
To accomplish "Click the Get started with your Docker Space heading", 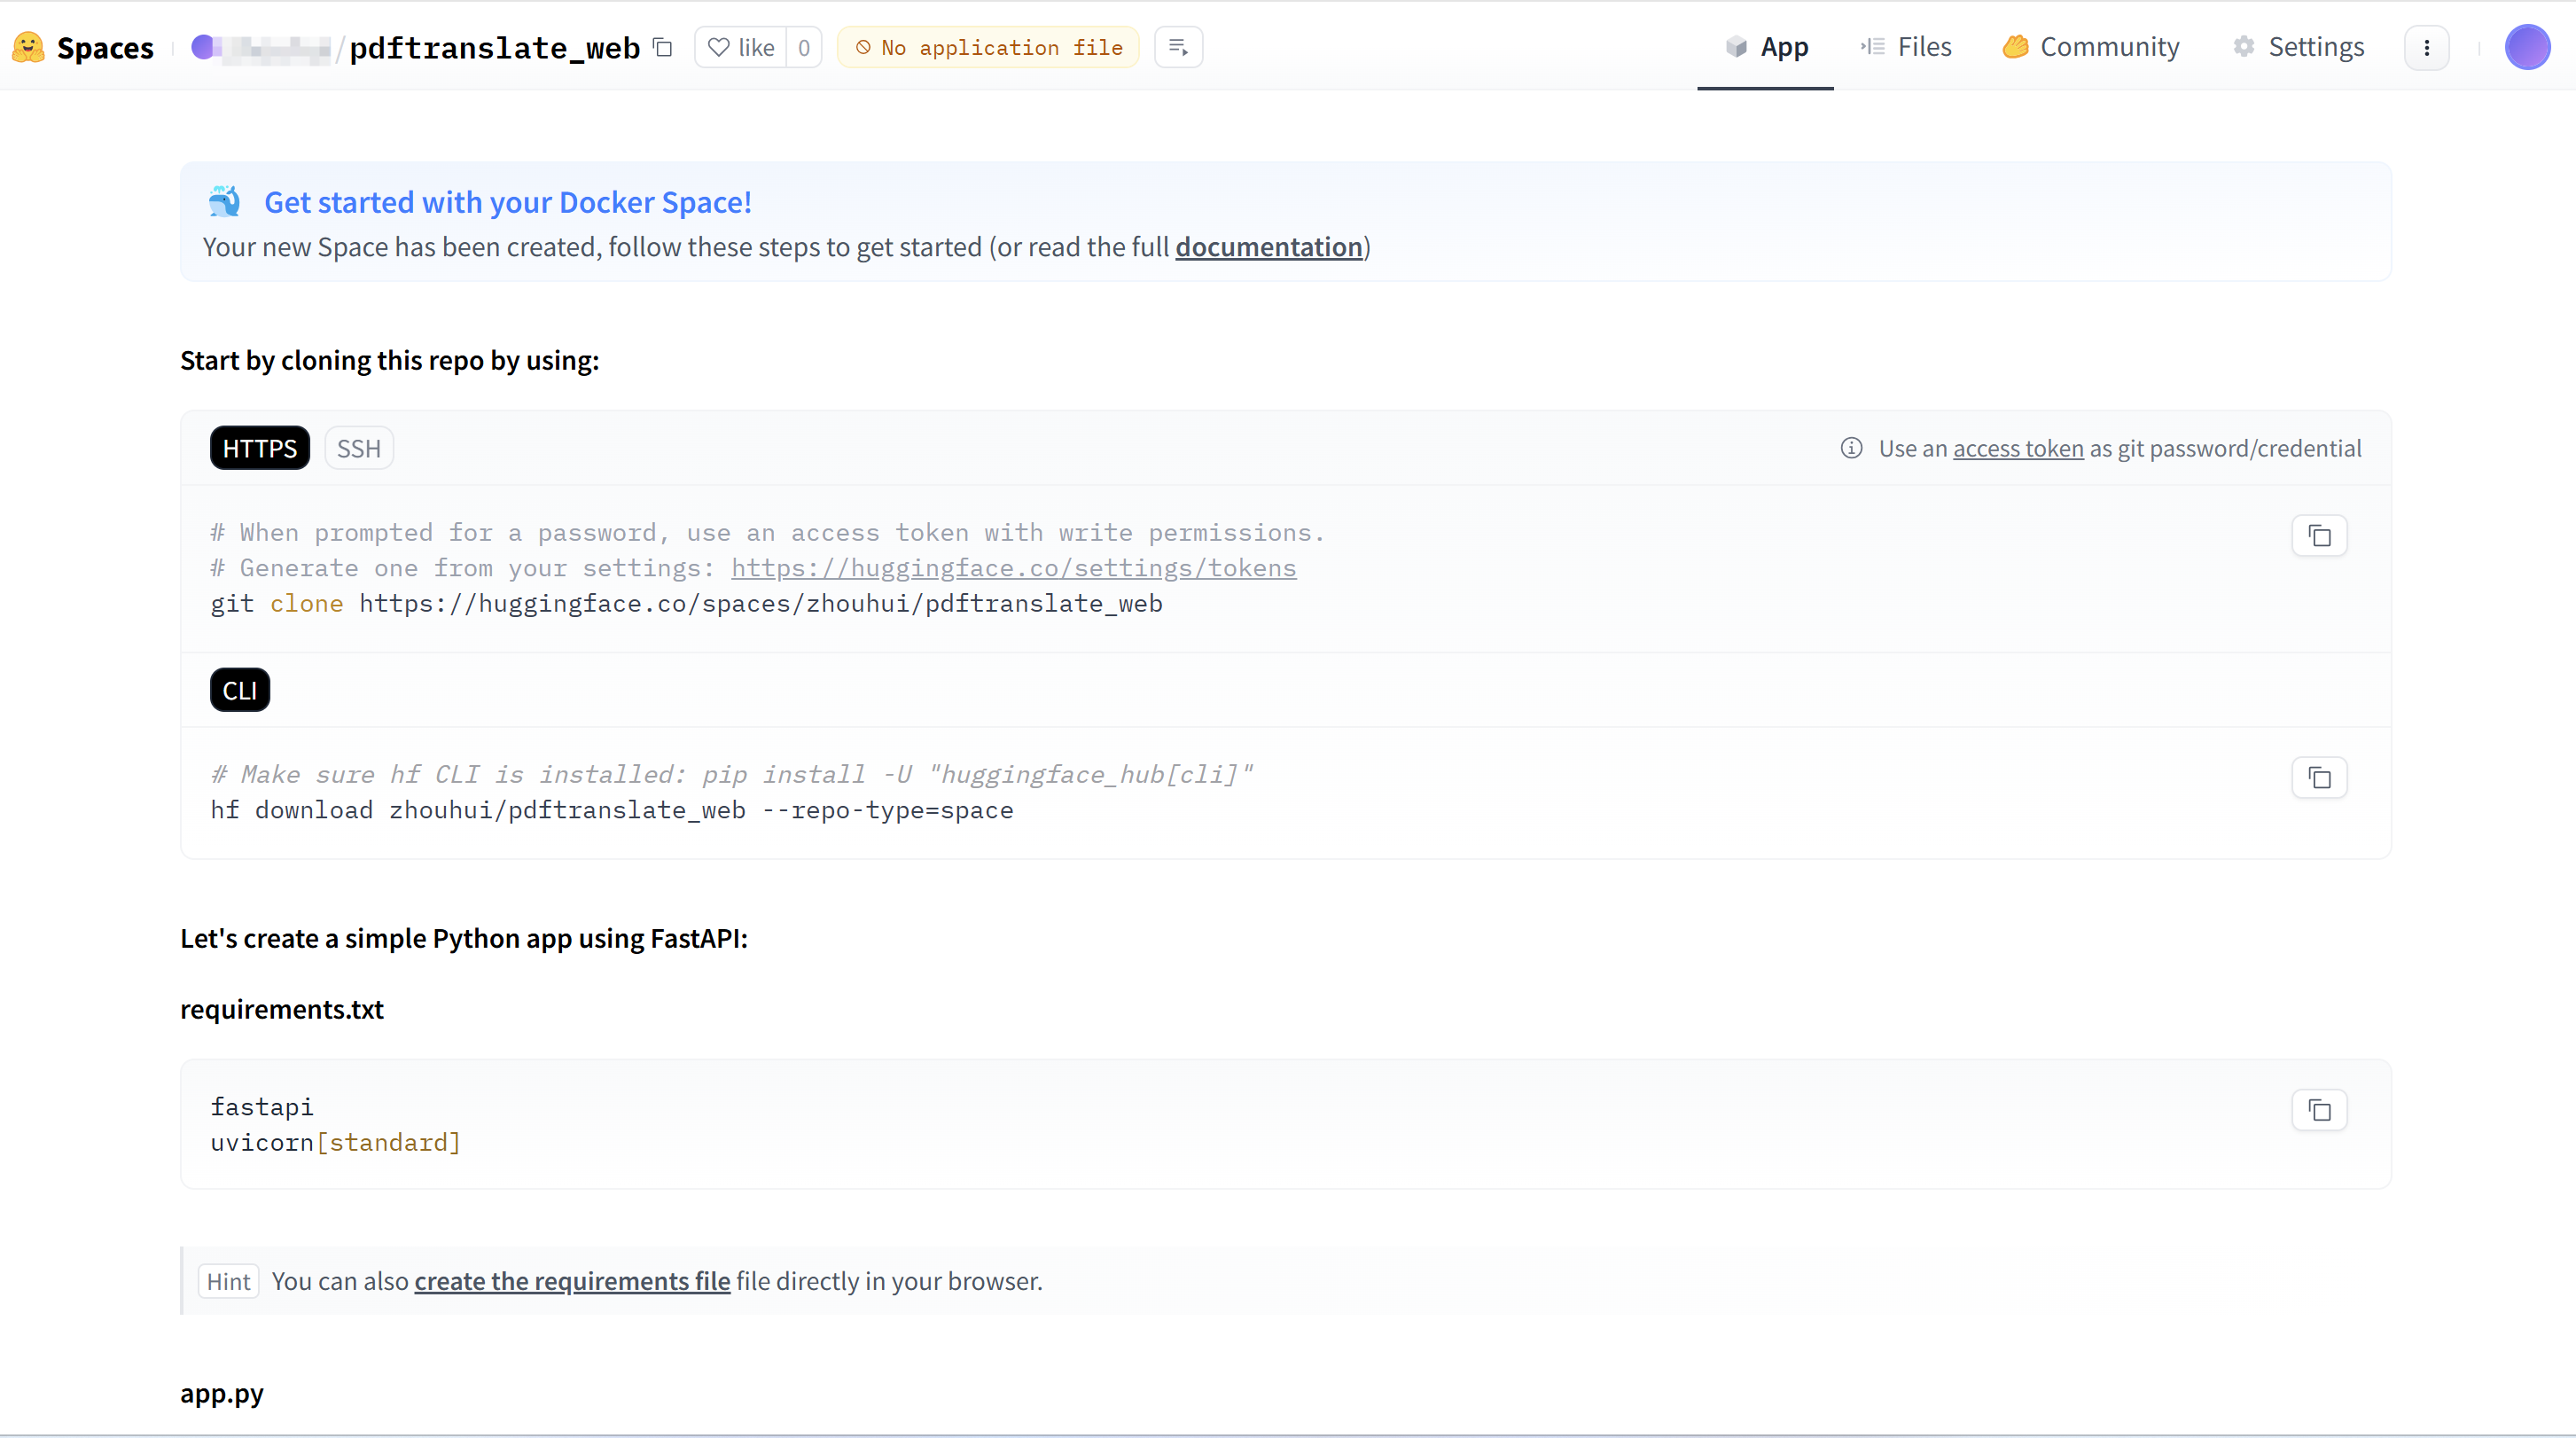I will [x=508, y=202].
